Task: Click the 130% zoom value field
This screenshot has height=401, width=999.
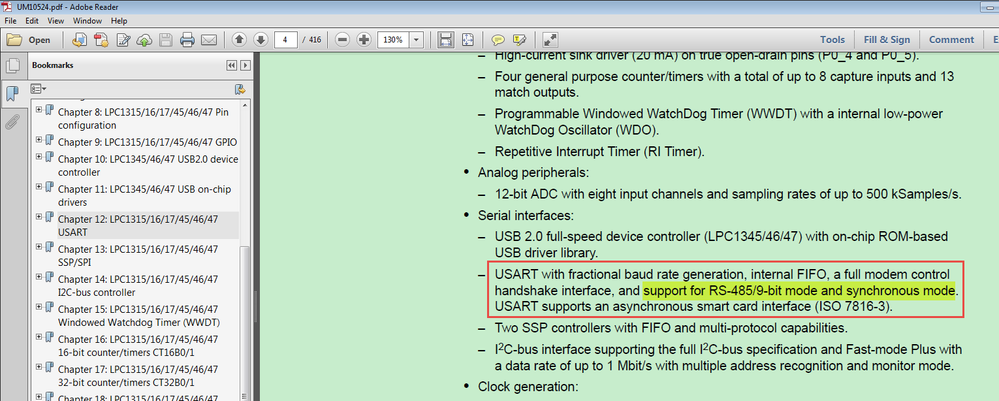Action: [393, 40]
